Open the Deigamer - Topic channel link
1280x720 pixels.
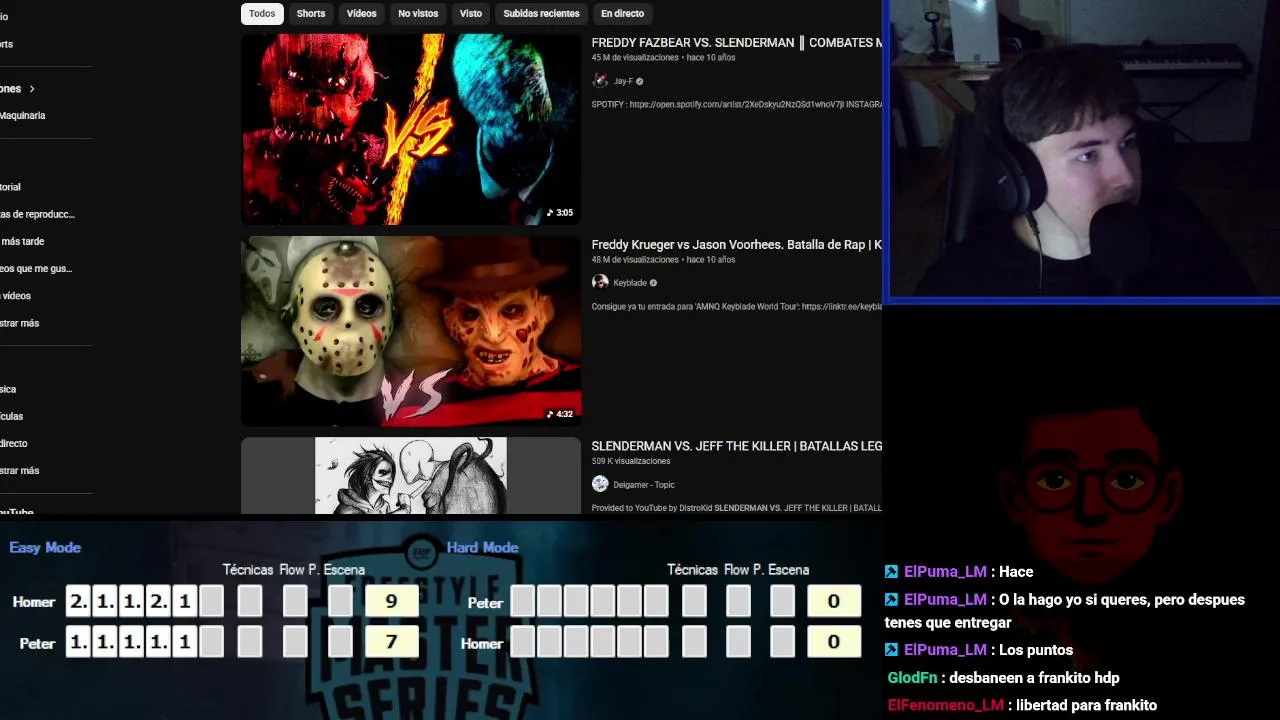(x=644, y=485)
